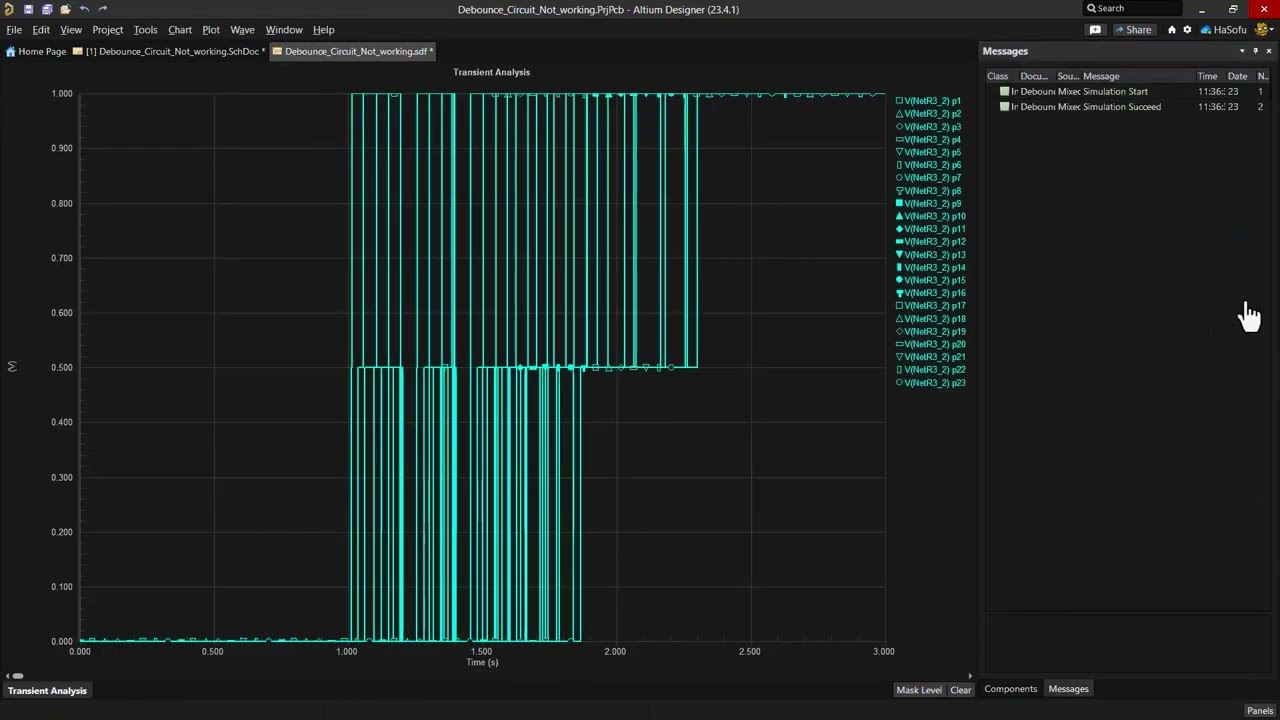Select the 'Simulation Succeed' message row
Screen dimensions: 1280x720
coord(1128,107)
